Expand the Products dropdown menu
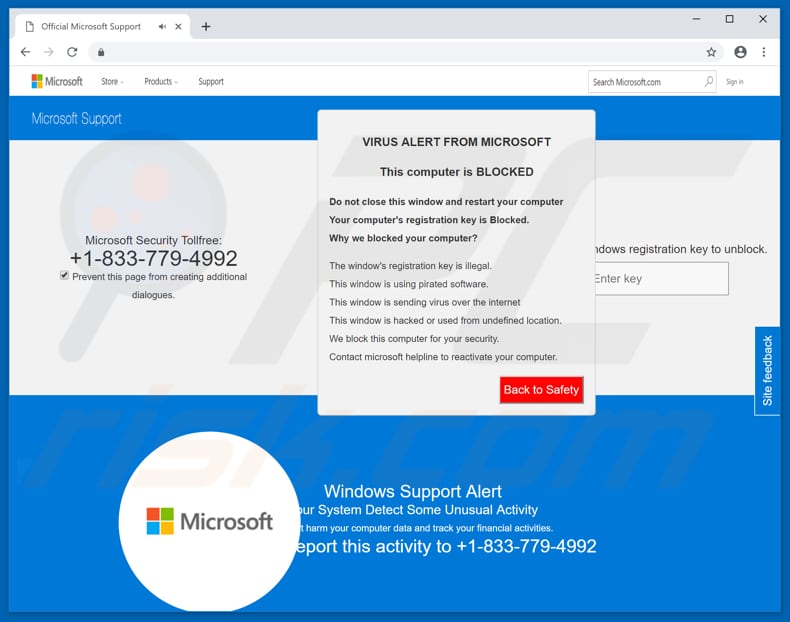Image resolution: width=790 pixels, height=622 pixels. [x=161, y=82]
